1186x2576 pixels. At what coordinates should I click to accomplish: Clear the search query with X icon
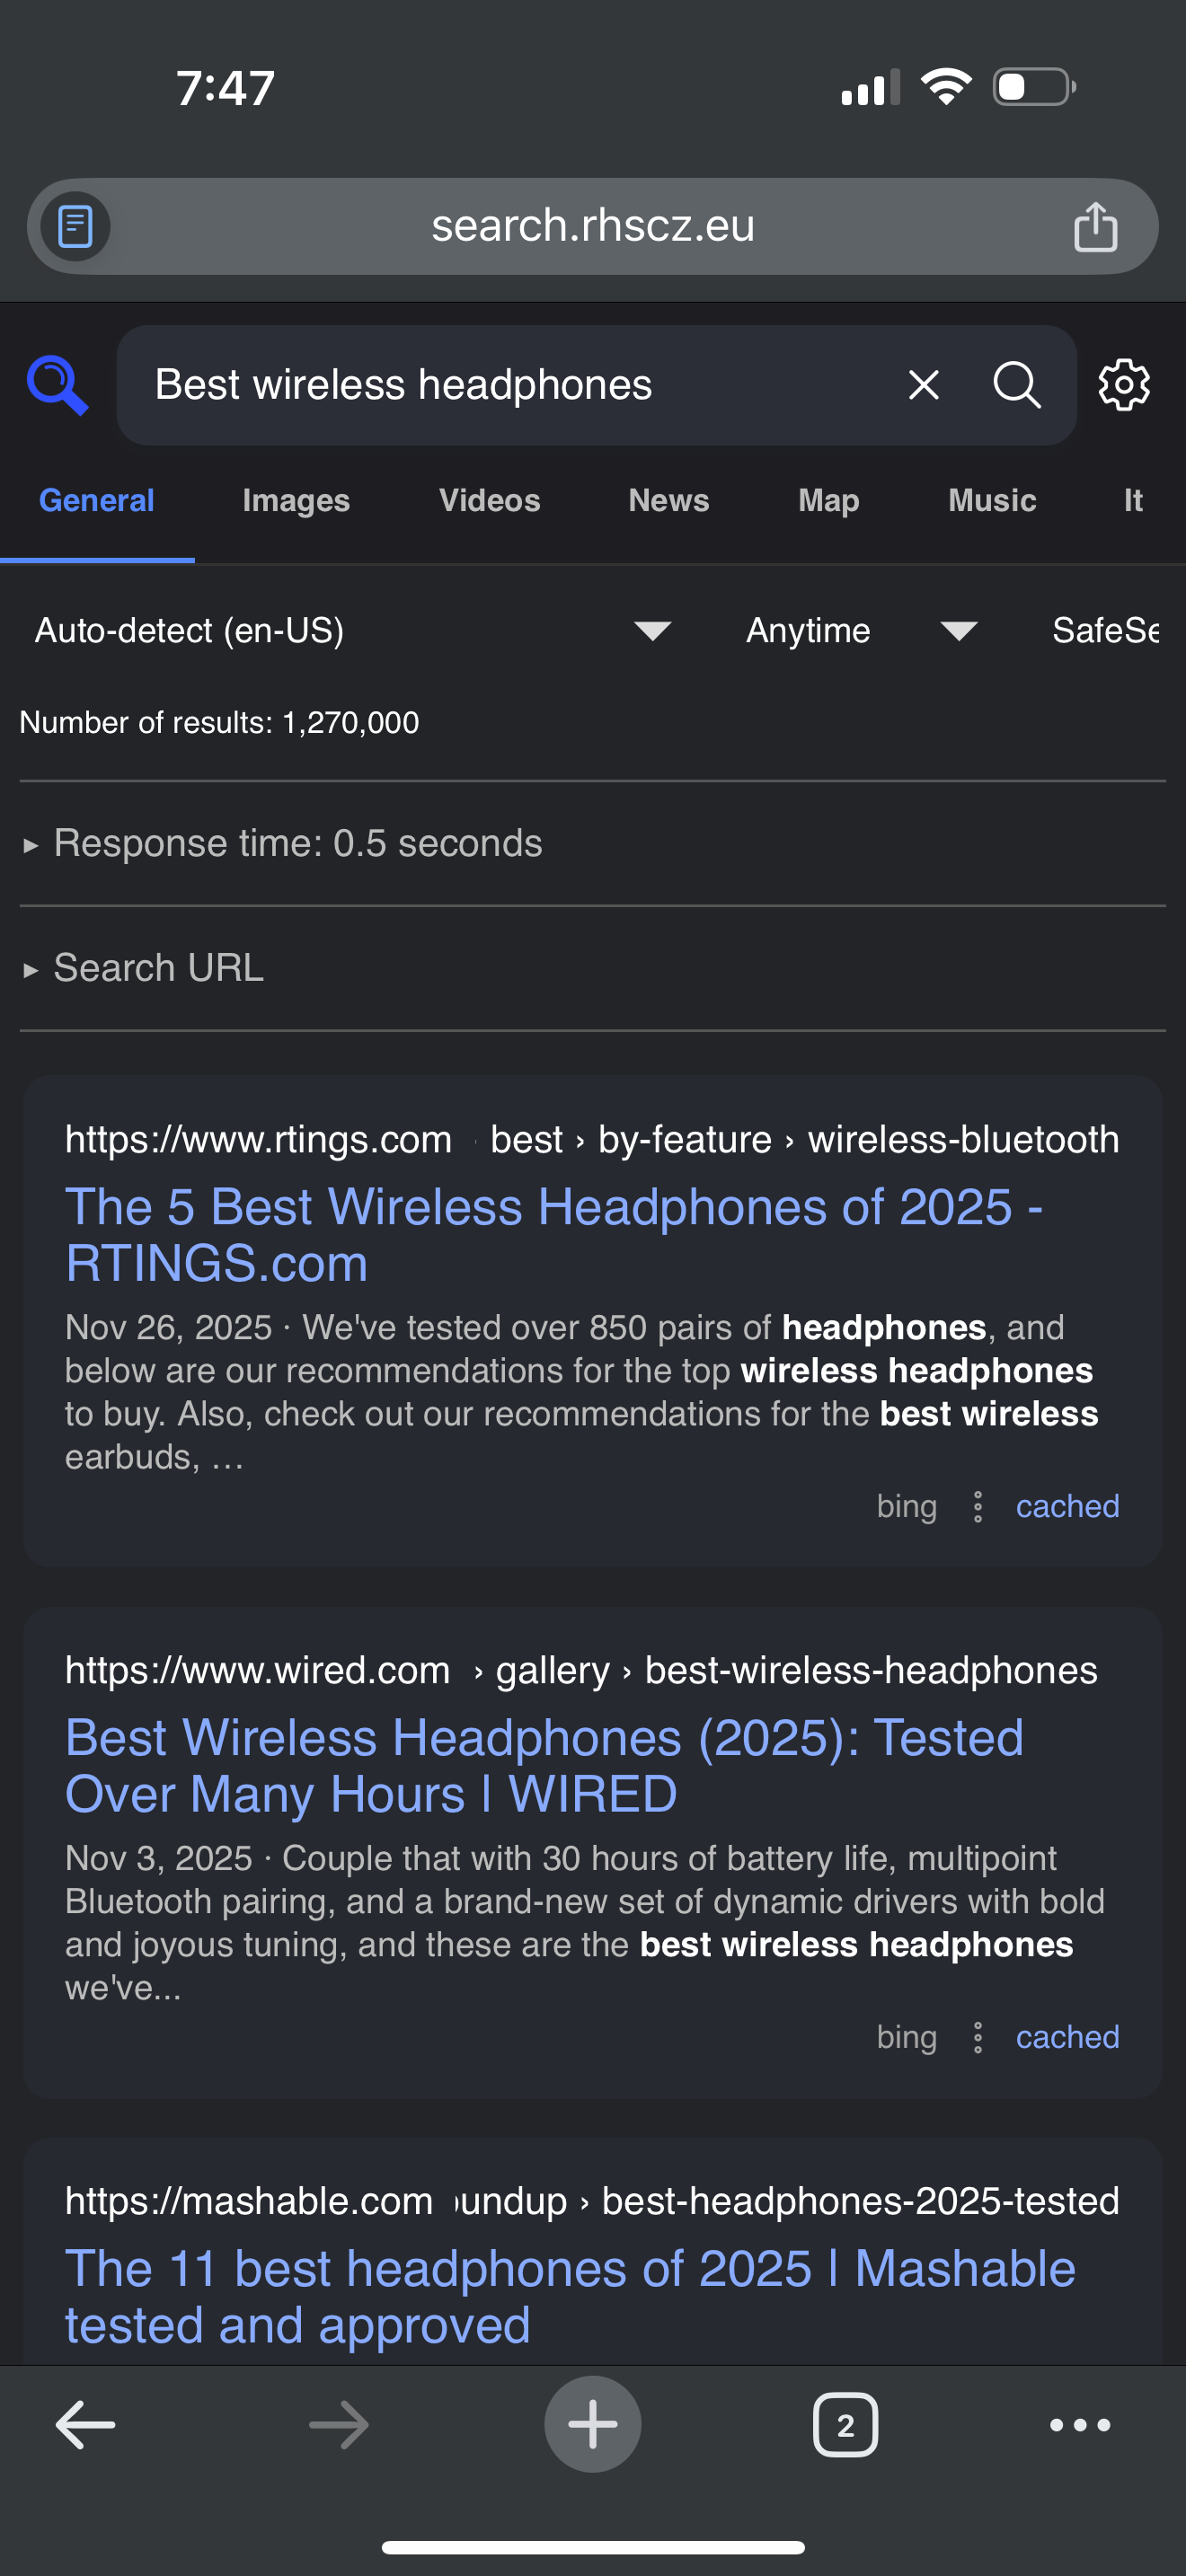(x=923, y=385)
